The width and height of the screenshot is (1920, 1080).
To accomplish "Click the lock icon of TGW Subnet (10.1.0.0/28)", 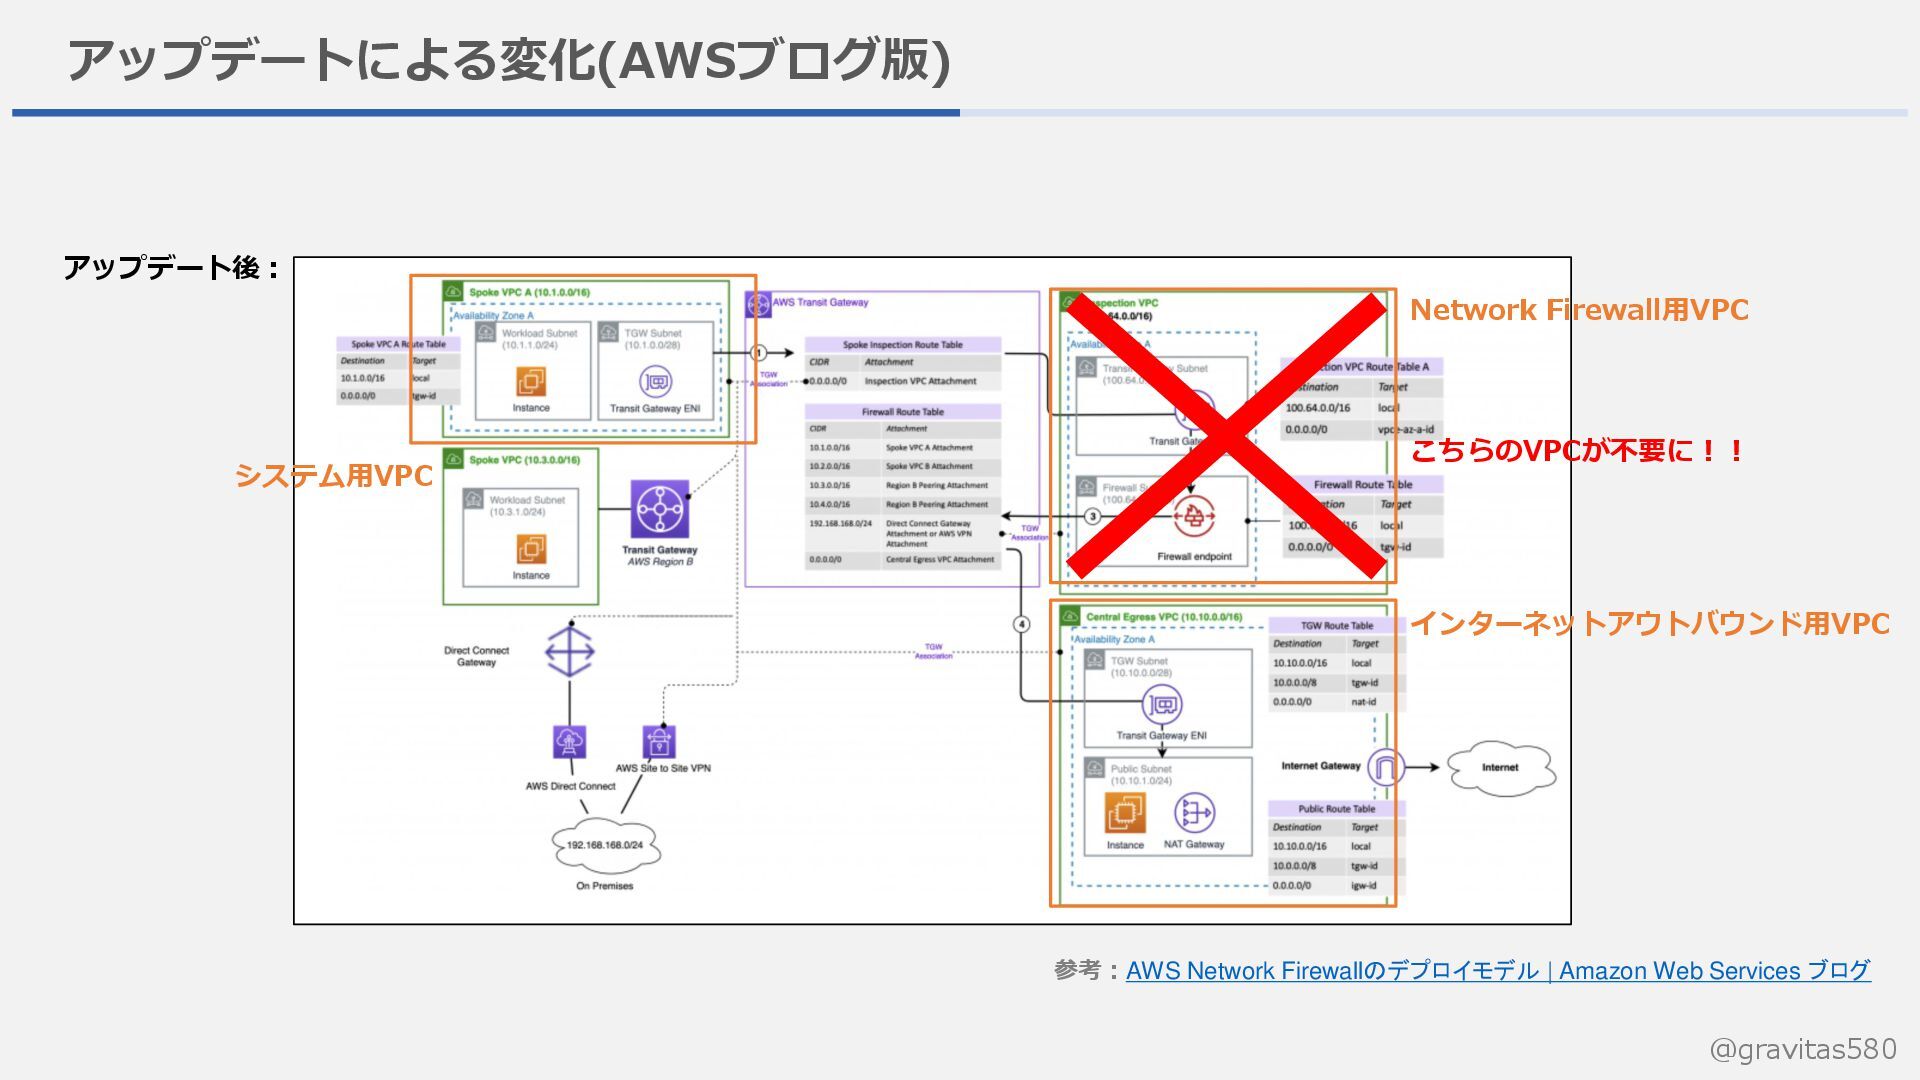I will pyautogui.click(x=609, y=333).
